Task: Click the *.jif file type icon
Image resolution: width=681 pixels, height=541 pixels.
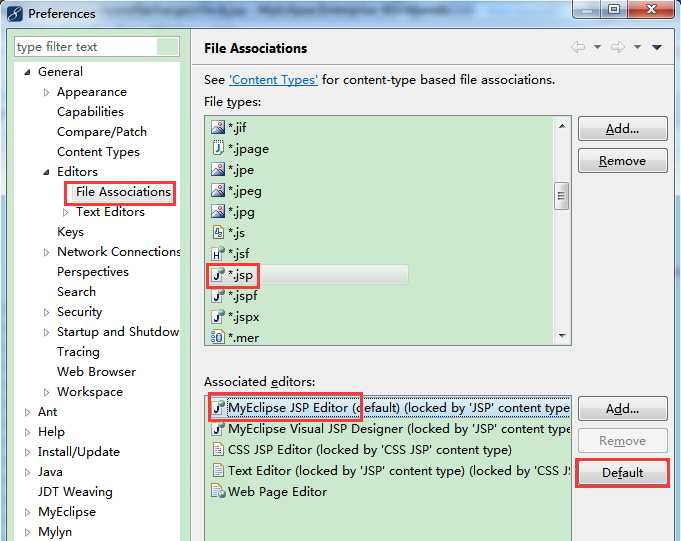Action: pyautogui.click(x=218, y=127)
